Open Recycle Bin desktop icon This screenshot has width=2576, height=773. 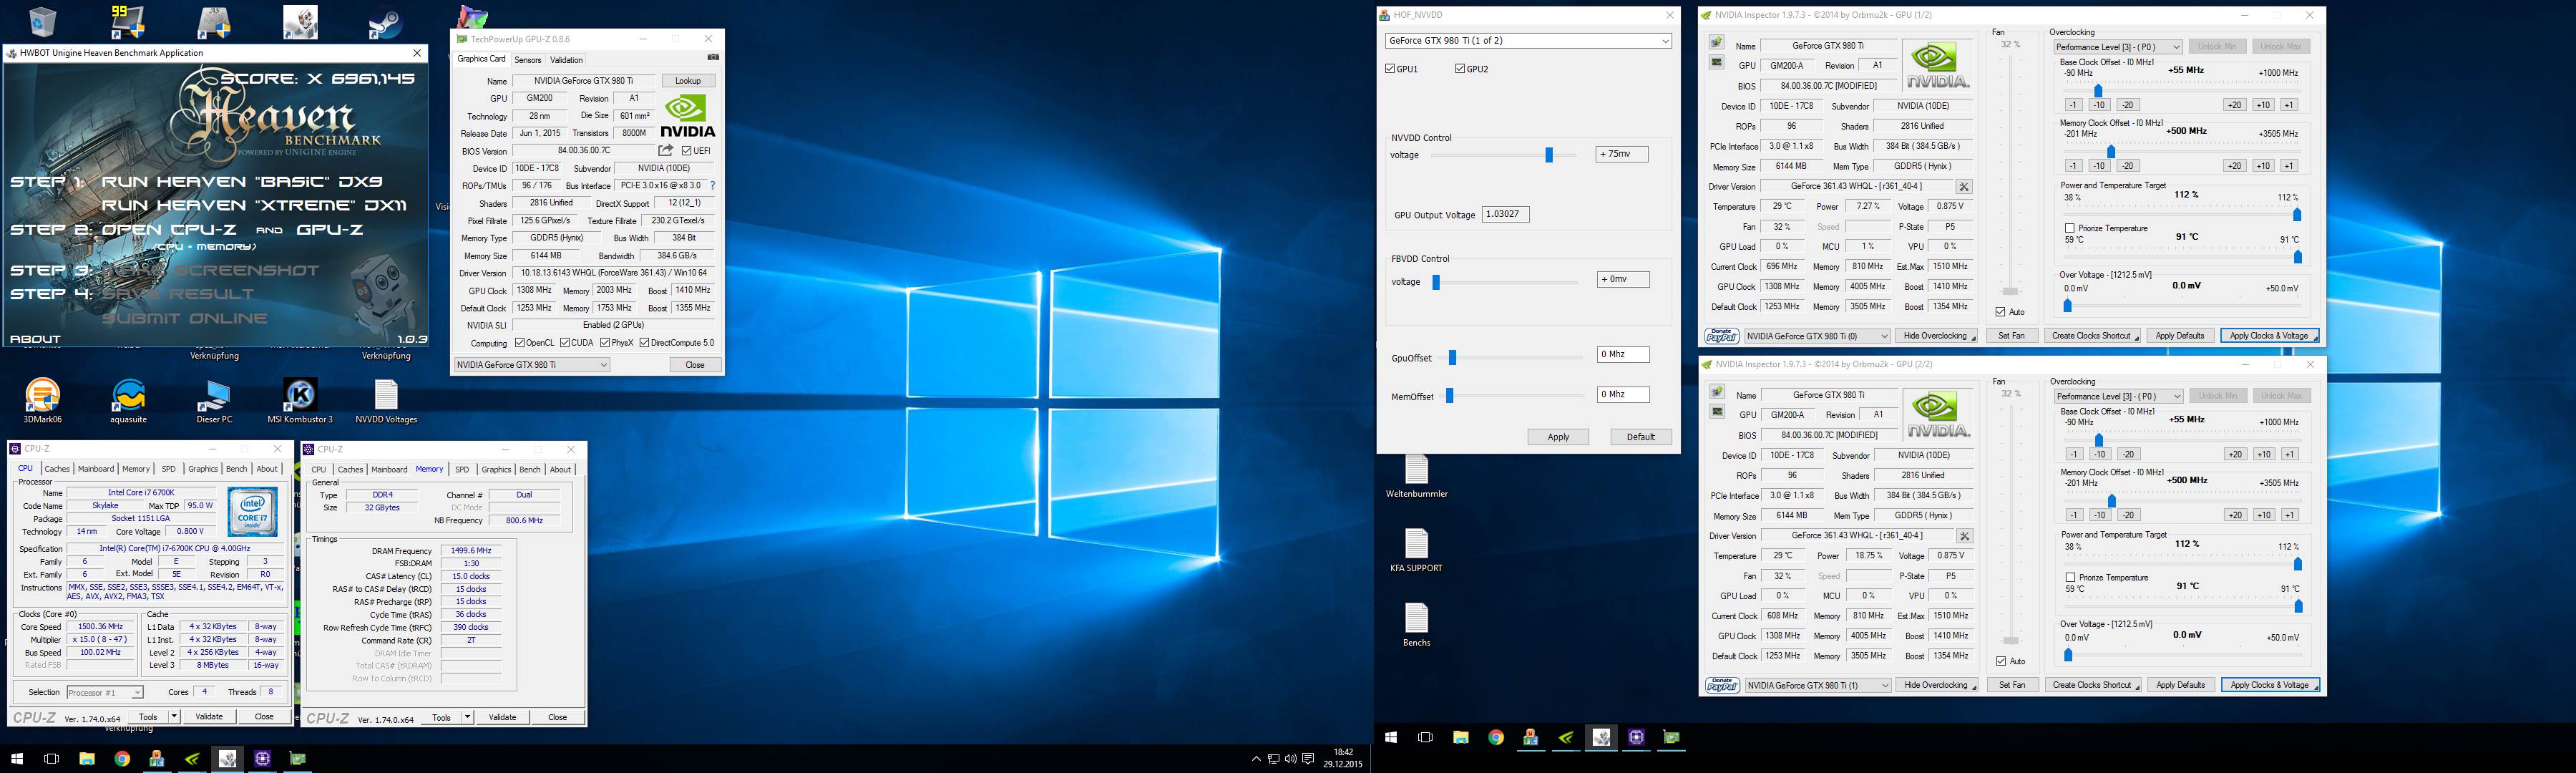[42, 21]
